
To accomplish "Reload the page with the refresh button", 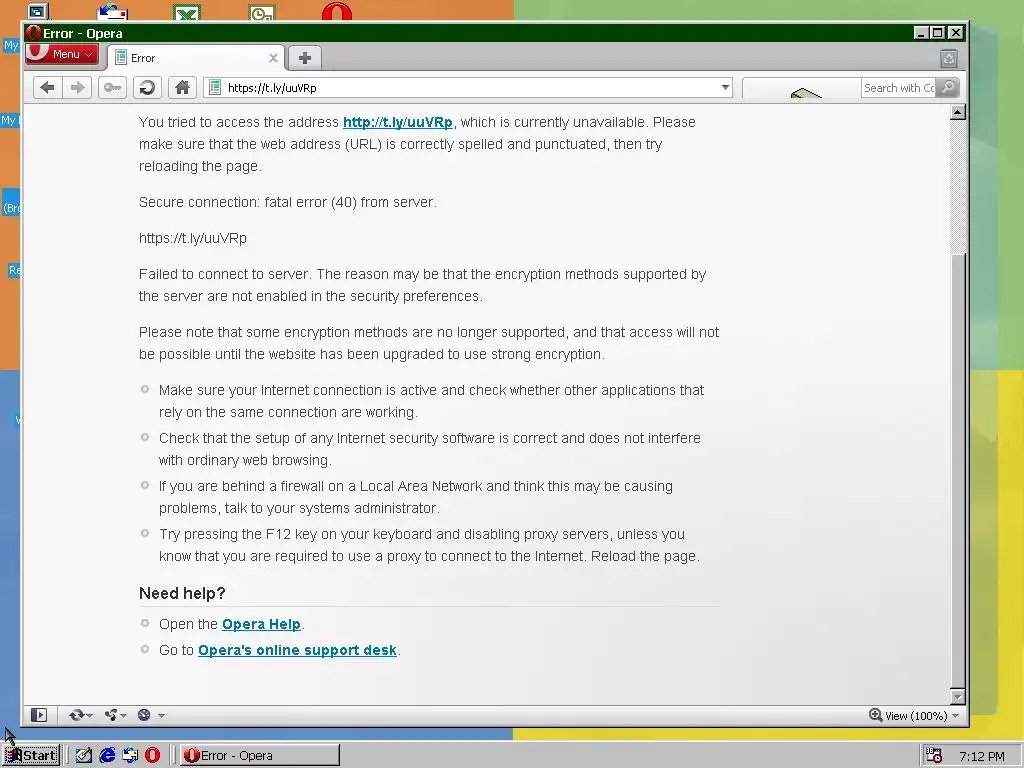I will click(147, 88).
